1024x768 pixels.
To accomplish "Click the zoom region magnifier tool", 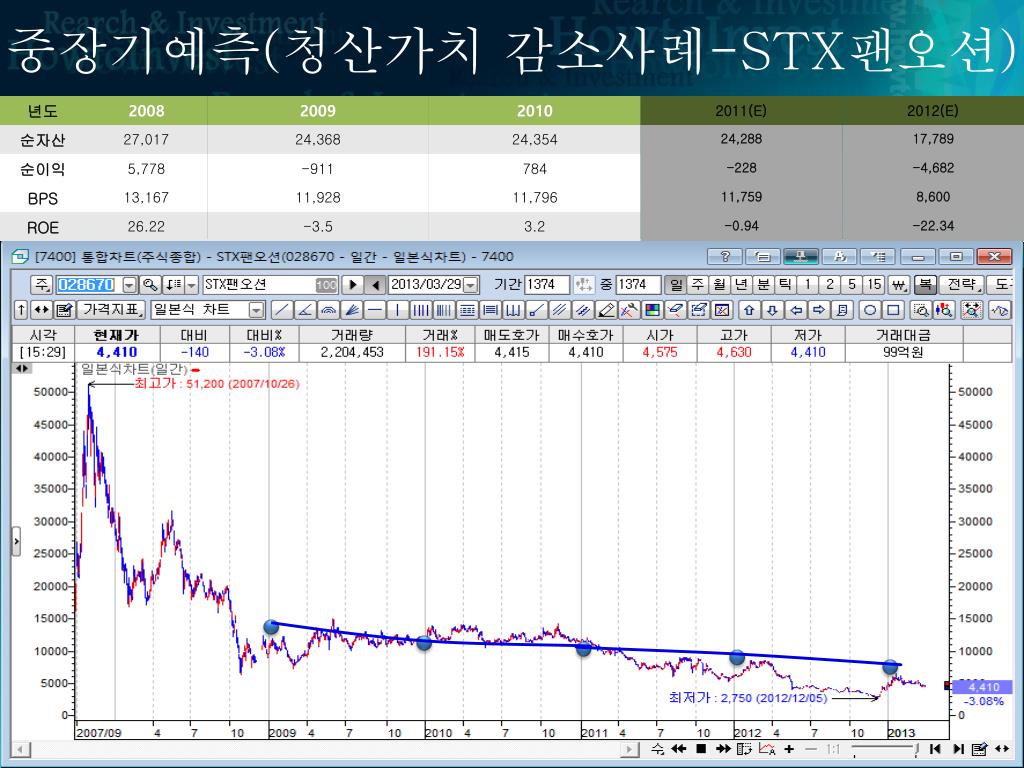I will (921, 310).
